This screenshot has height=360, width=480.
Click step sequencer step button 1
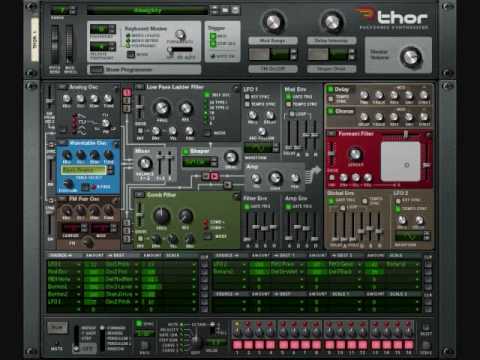click(x=237, y=345)
